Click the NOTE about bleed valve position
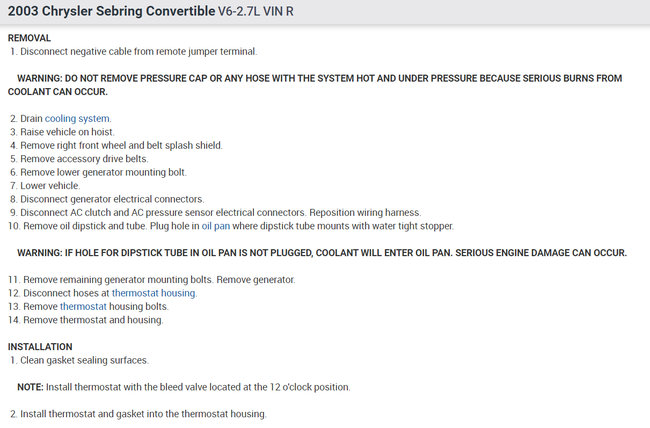The image size is (650, 428). click(183, 387)
